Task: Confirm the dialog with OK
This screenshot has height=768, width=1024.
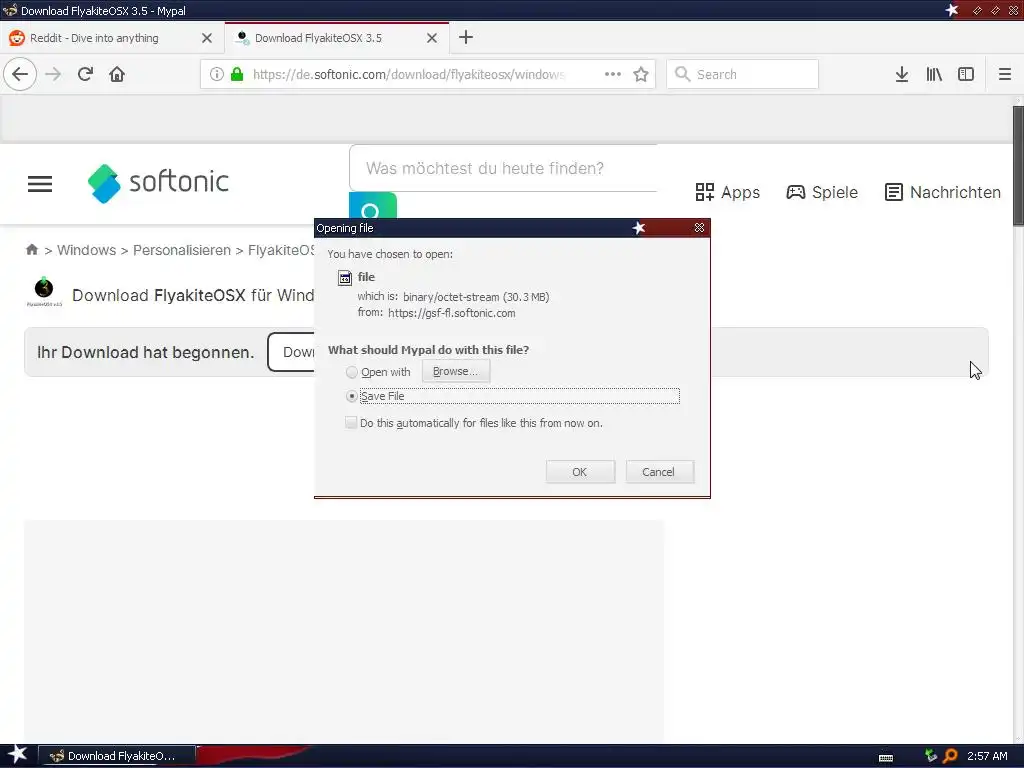Action: 580,472
